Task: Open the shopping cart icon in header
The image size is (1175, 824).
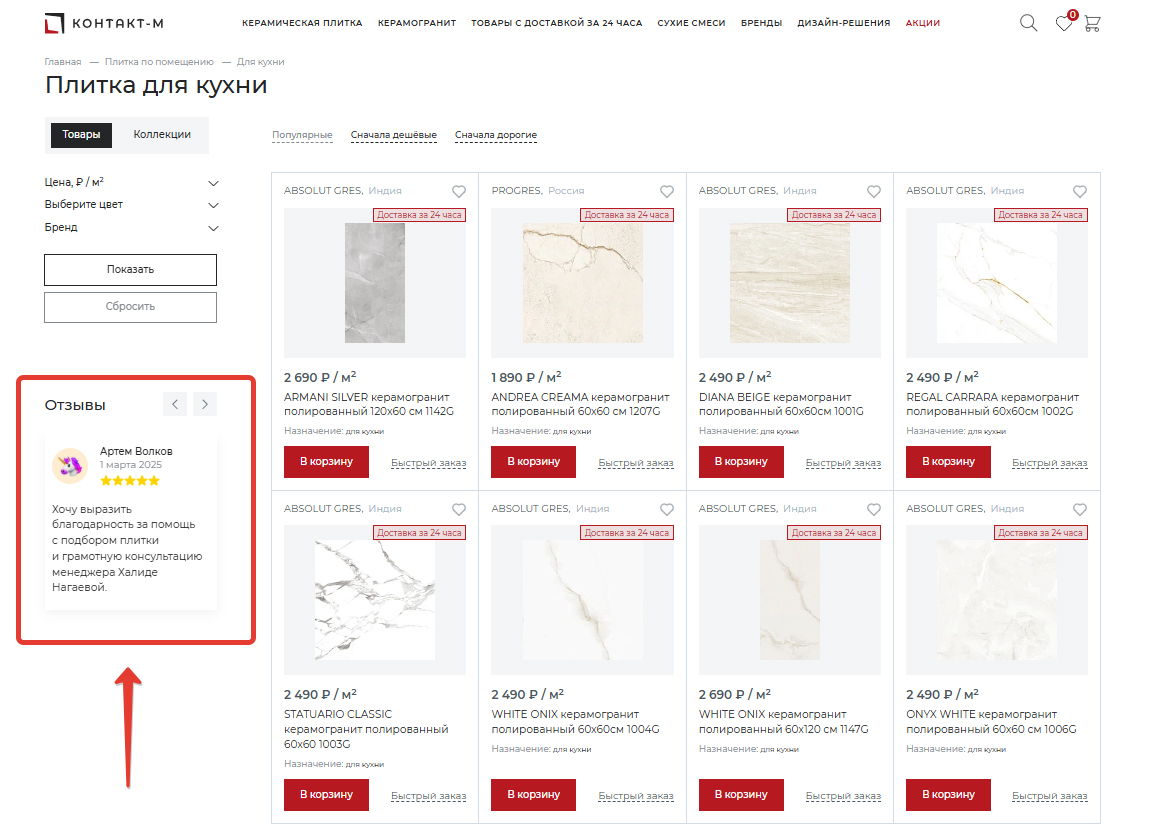Action: tap(1092, 24)
